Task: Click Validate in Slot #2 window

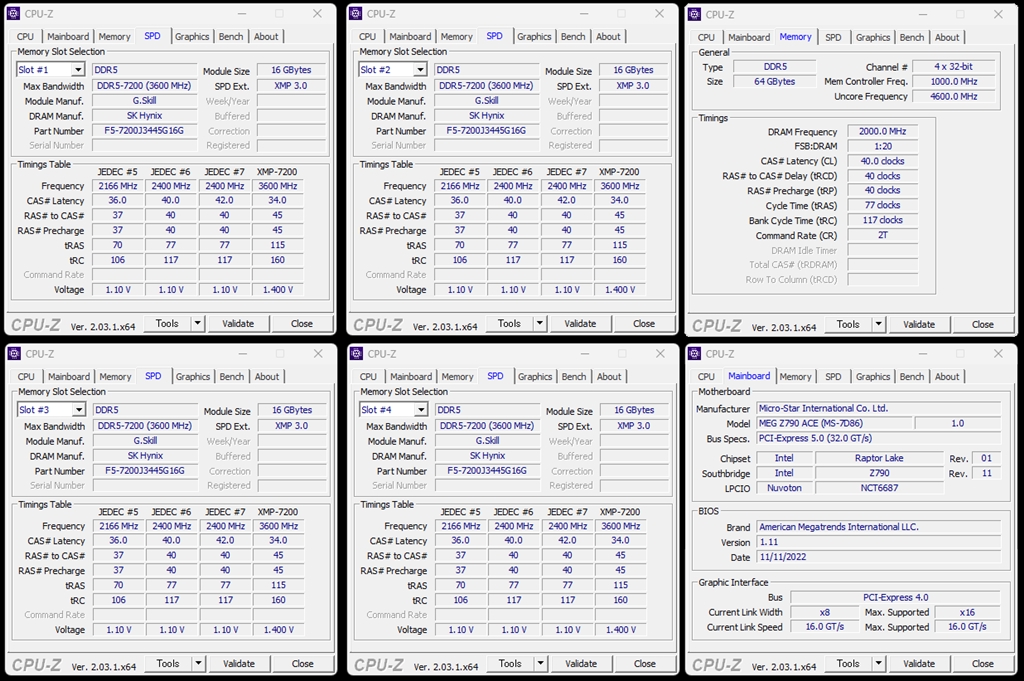Action: click(580, 323)
